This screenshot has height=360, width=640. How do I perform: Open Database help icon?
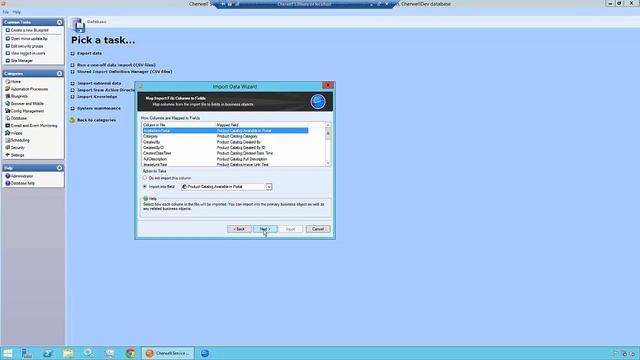7,183
